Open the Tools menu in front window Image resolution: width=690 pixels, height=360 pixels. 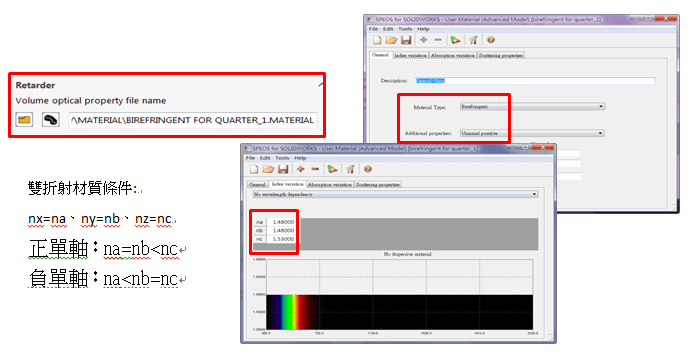(x=282, y=158)
